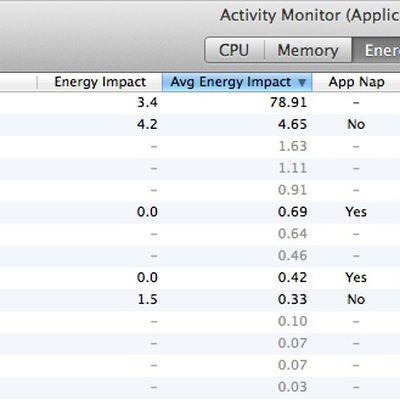The image size is (400, 400).
Task: Switch to the Memory tab
Action: 308,50
